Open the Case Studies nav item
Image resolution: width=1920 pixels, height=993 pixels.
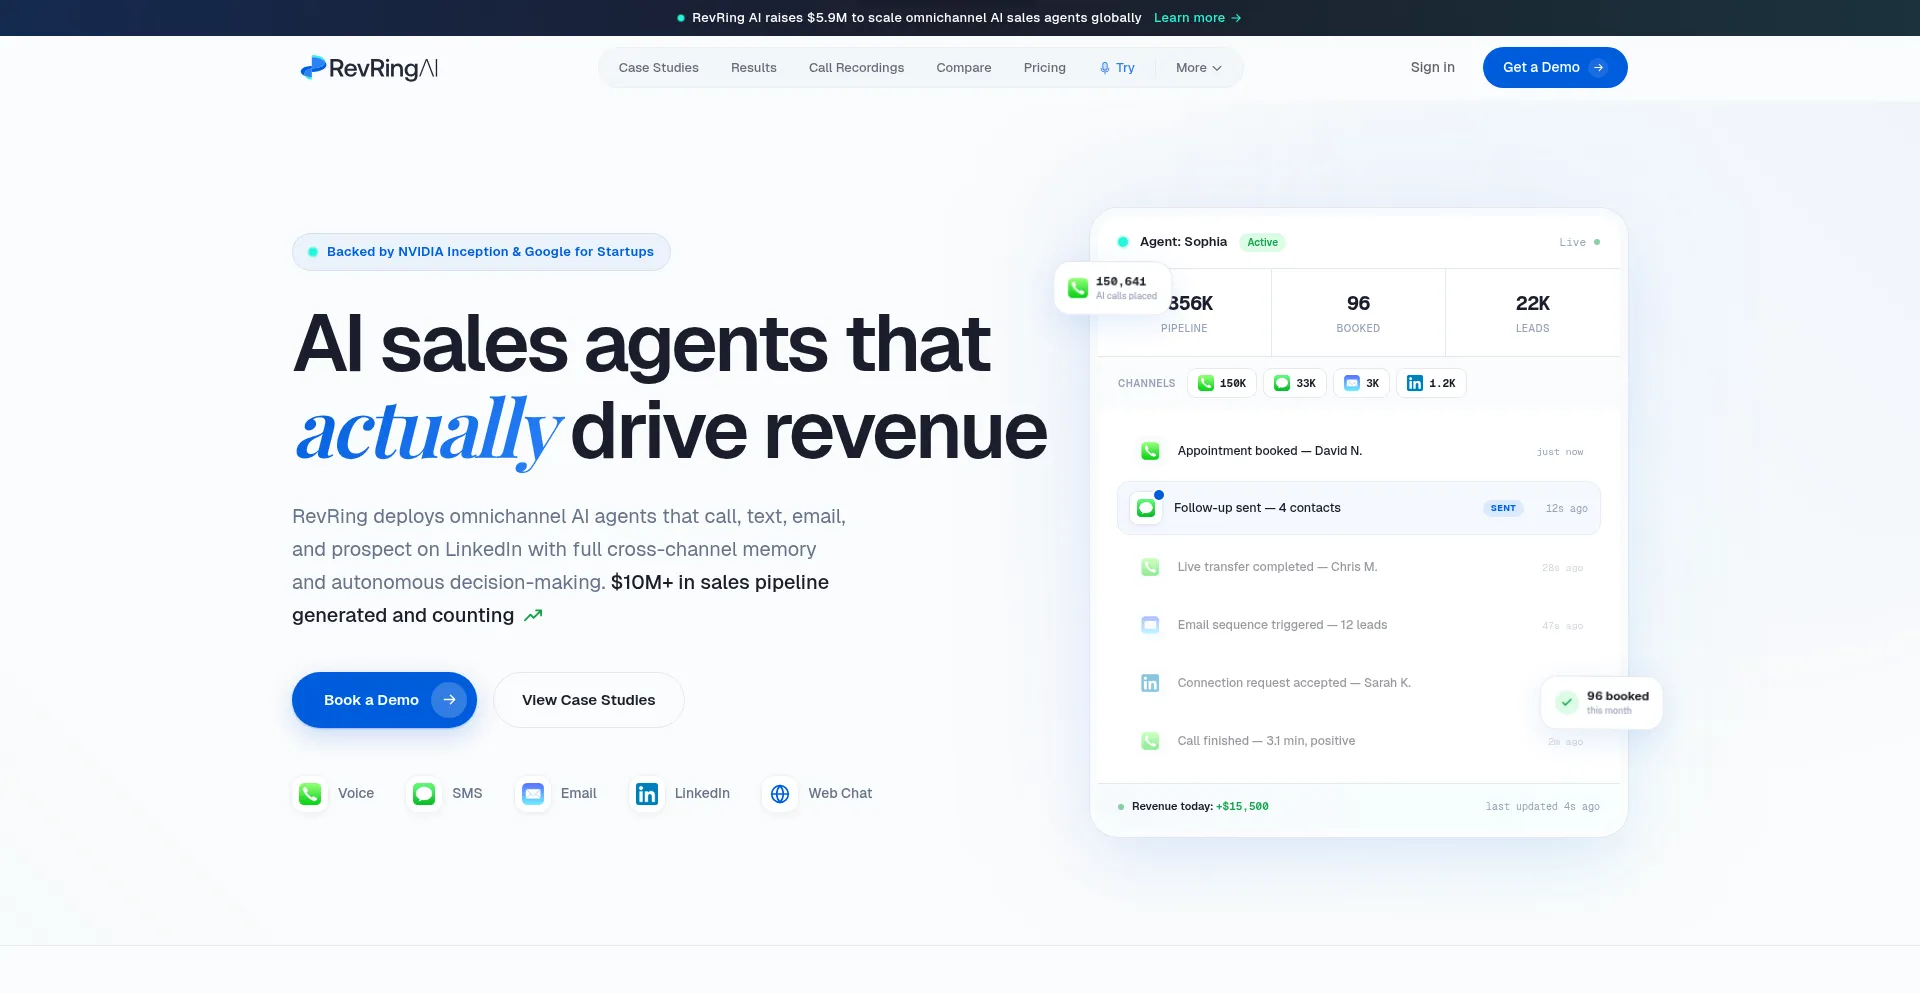click(x=658, y=68)
